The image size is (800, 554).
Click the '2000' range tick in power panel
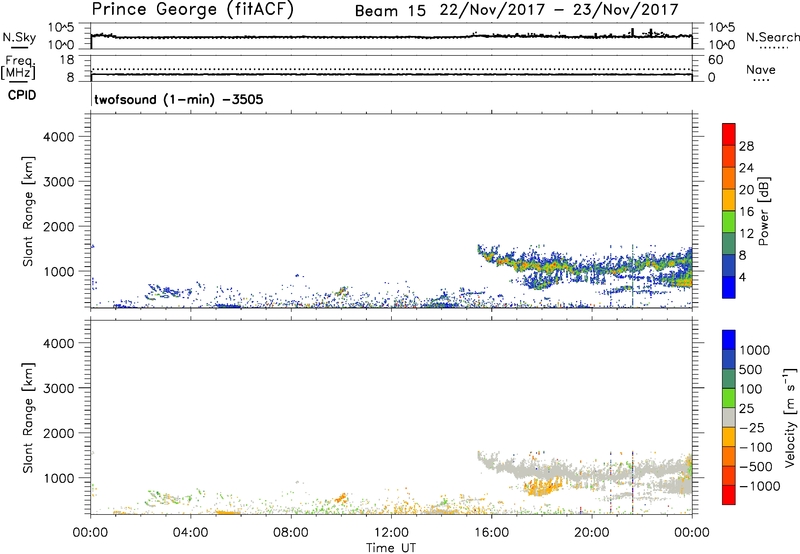point(58,226)
